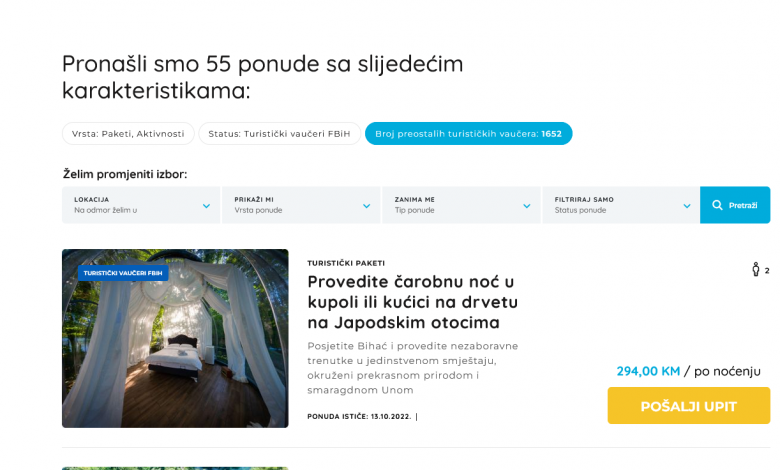Open the Zanima me Tip ponude dropdown
Image resolution: width=780 pixels, height=470 pixels.
pyautogui.click(x=461, y=205)
